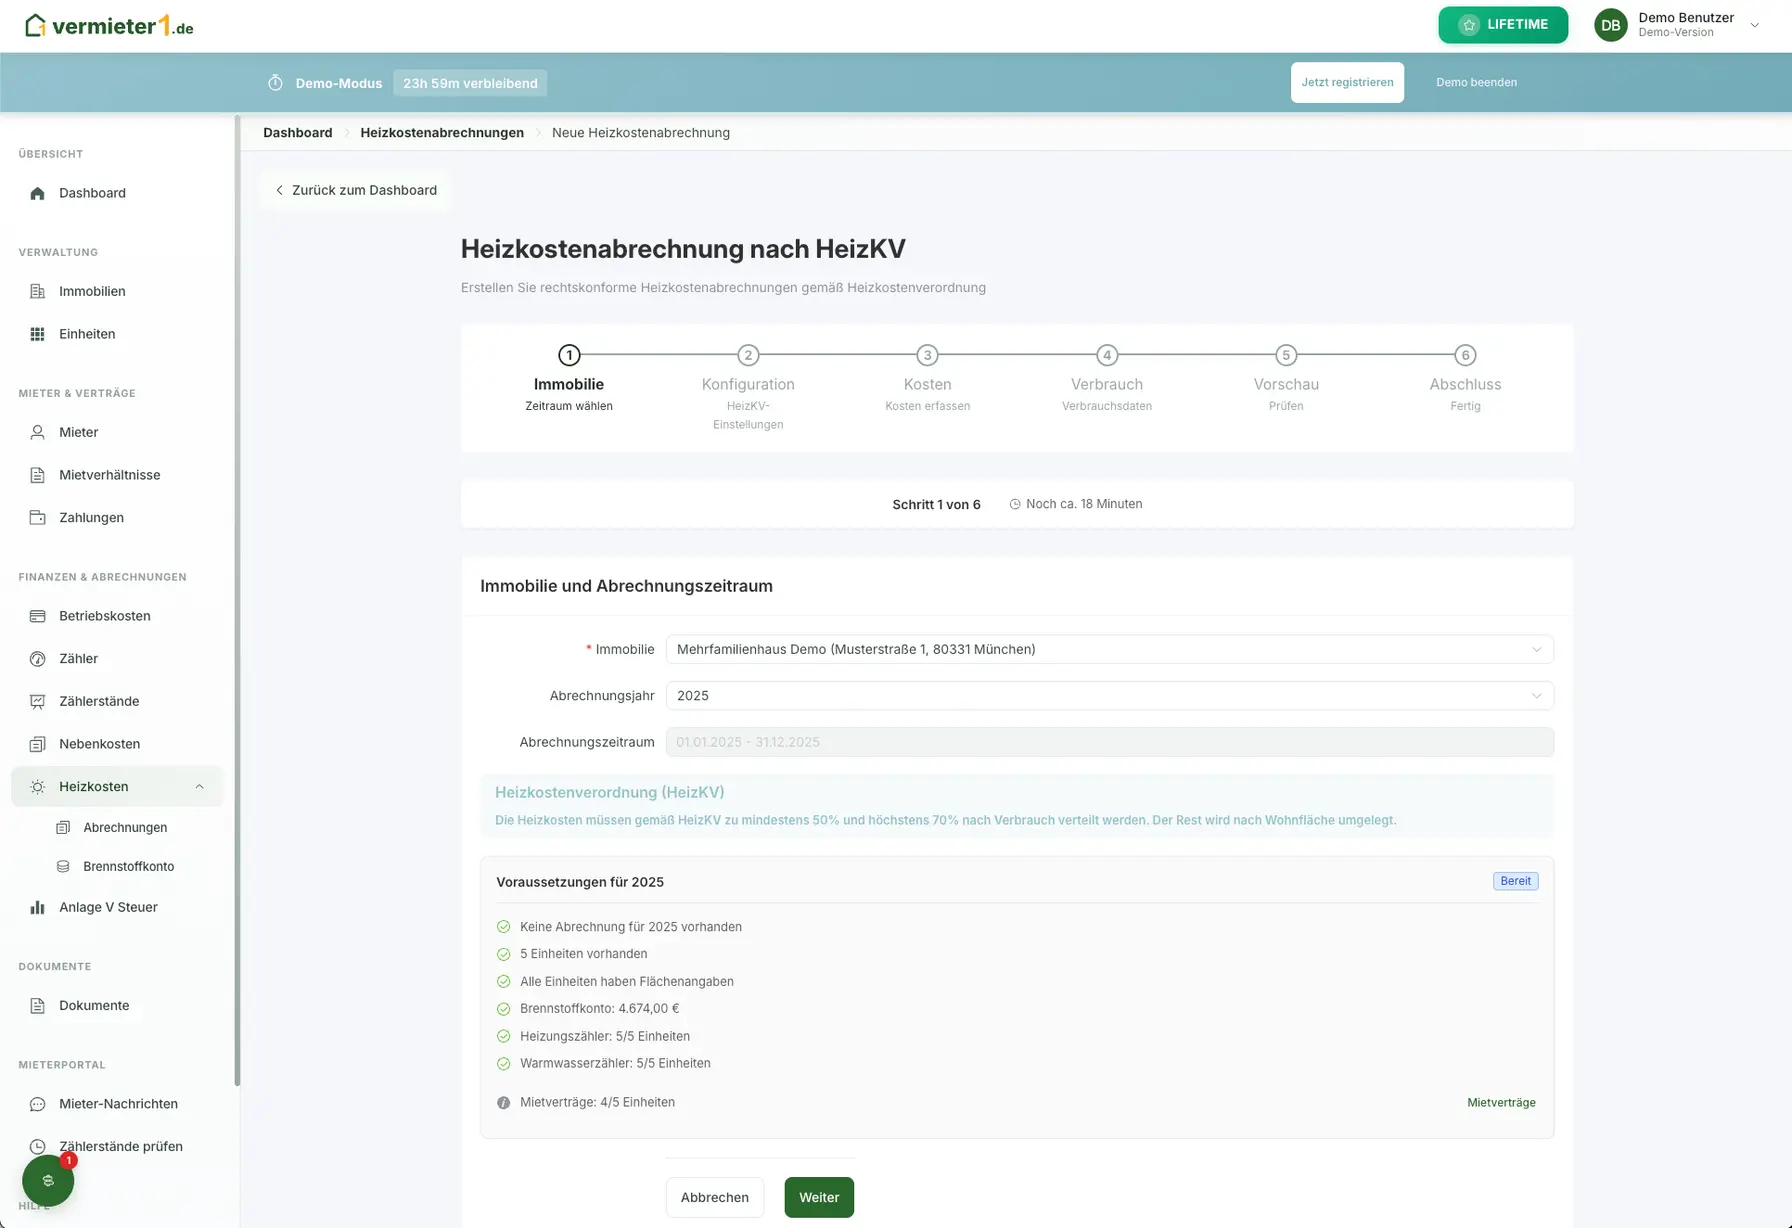Open the green floating chat widget
The height and width of the screenshot is (1228, 1792).
[48, 1181]
